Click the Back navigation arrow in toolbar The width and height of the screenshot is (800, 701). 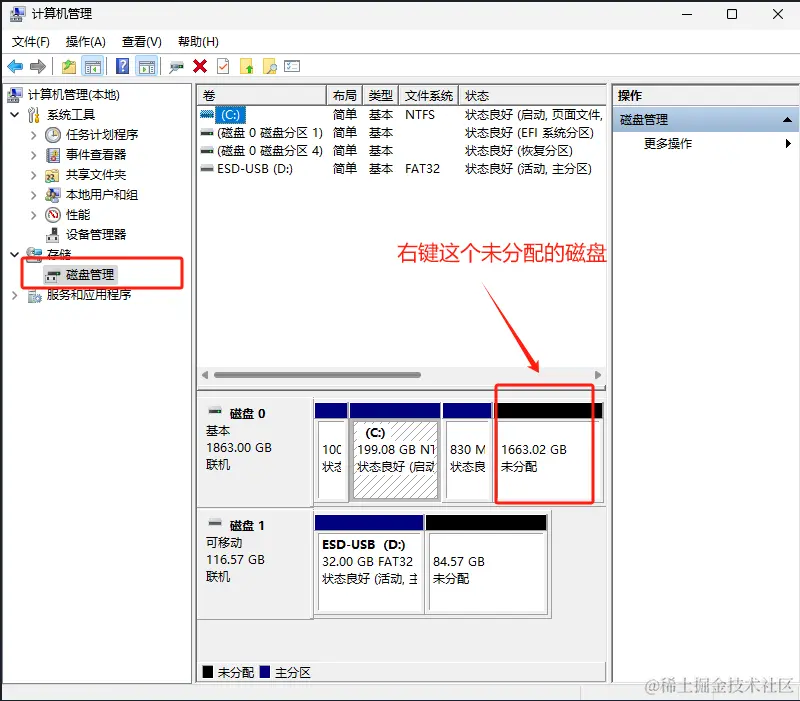(x=15, y=66)
